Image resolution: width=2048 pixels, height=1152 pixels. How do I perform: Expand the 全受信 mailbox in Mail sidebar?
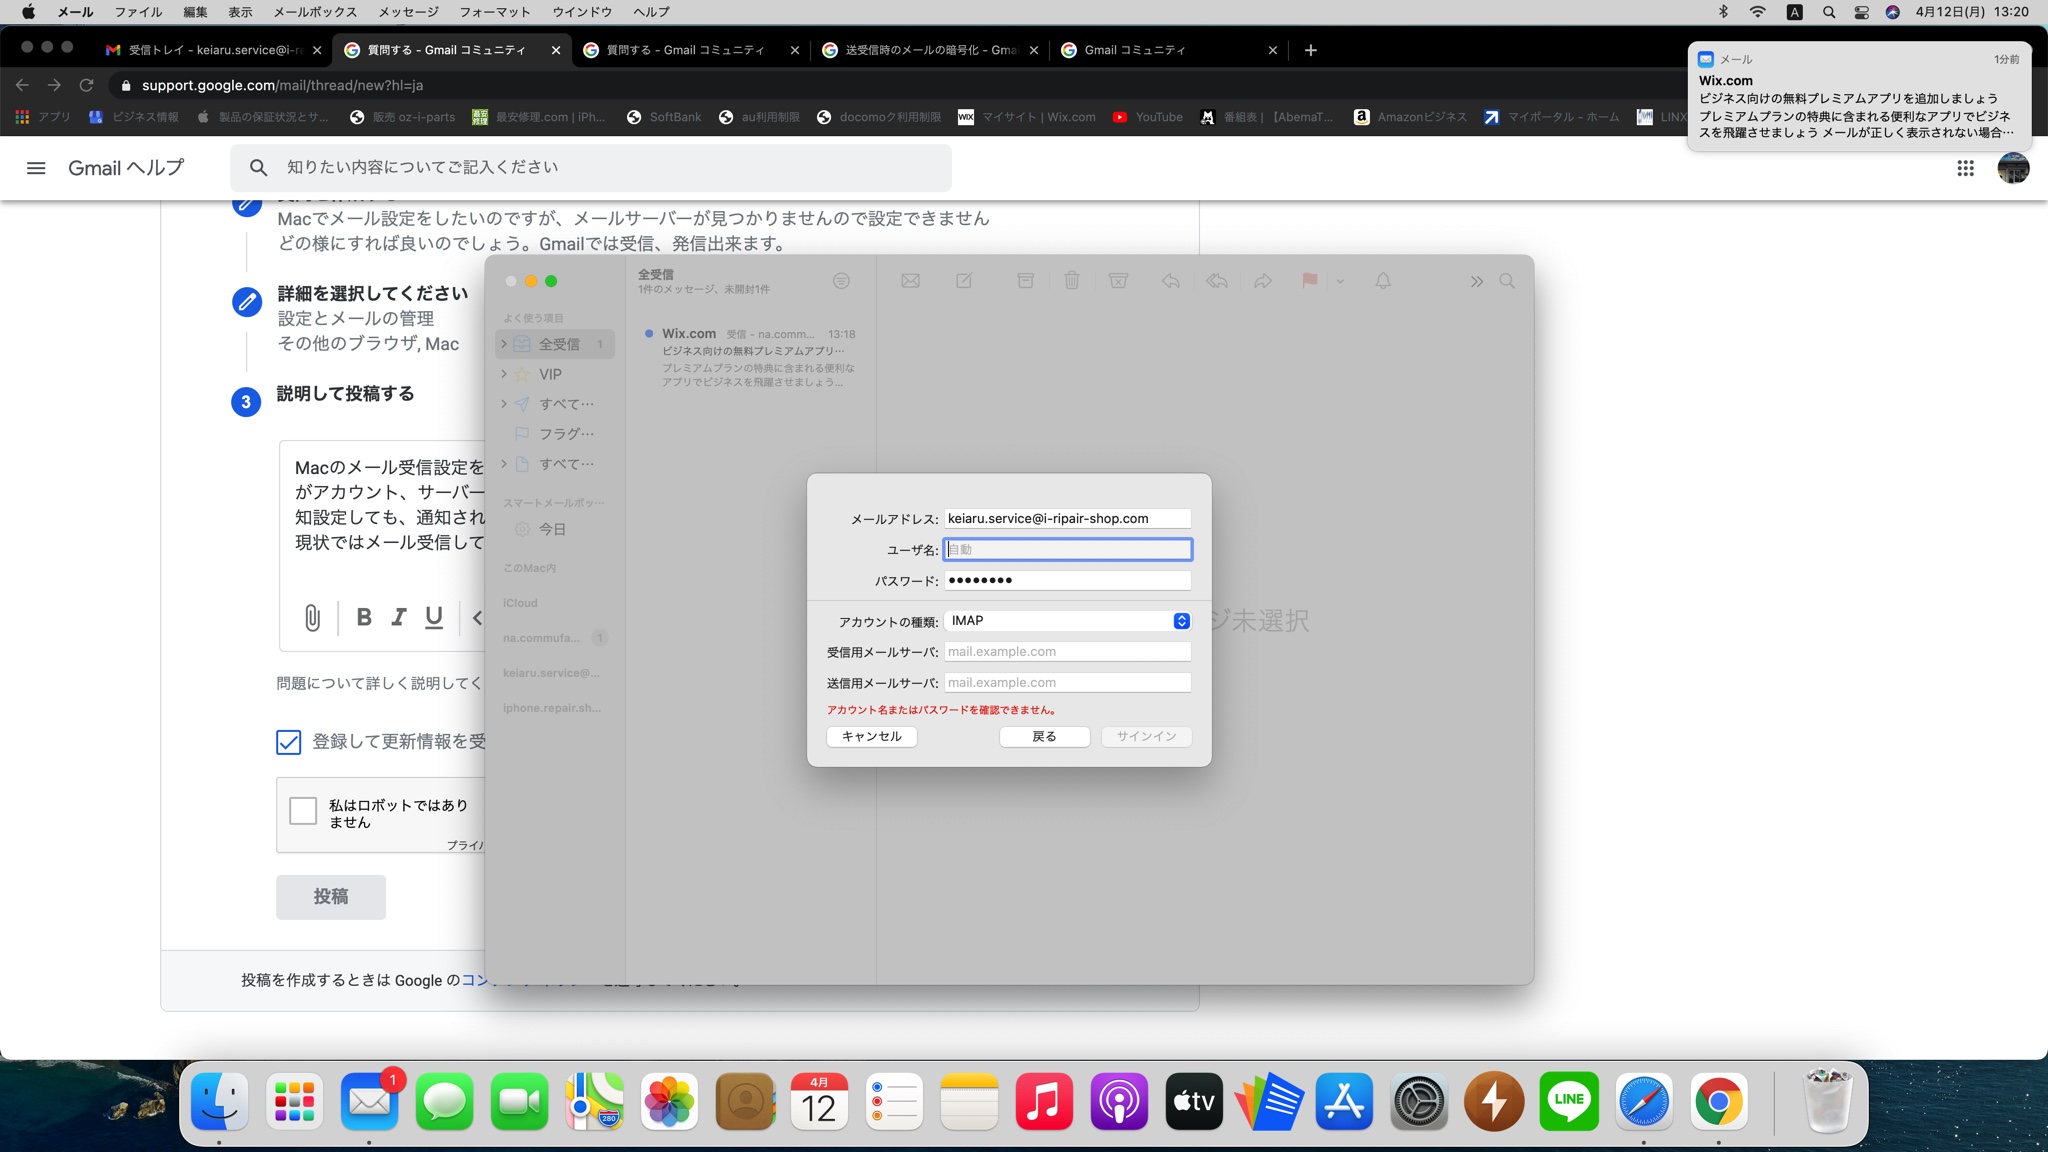[504, 344]
